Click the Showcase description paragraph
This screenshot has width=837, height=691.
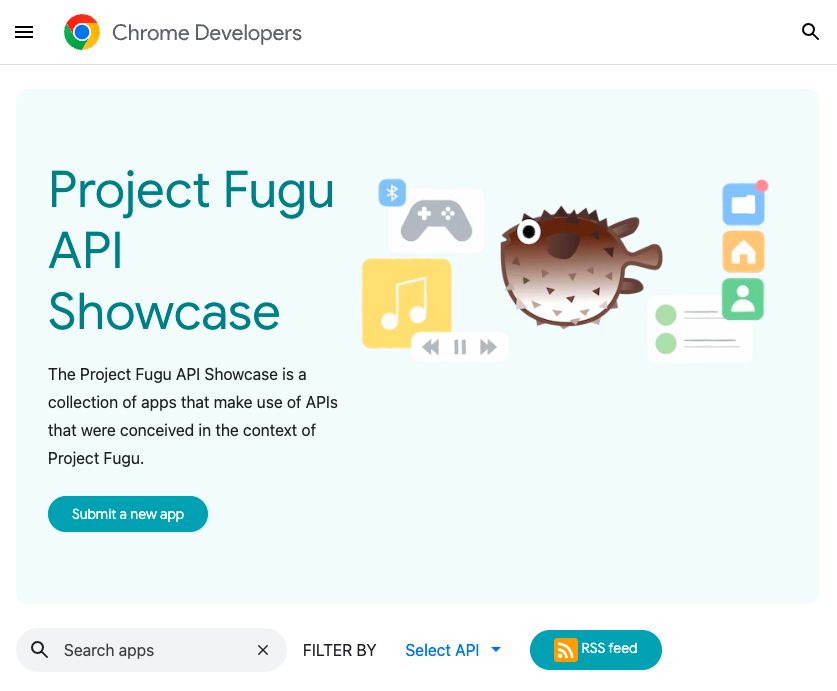193,416
